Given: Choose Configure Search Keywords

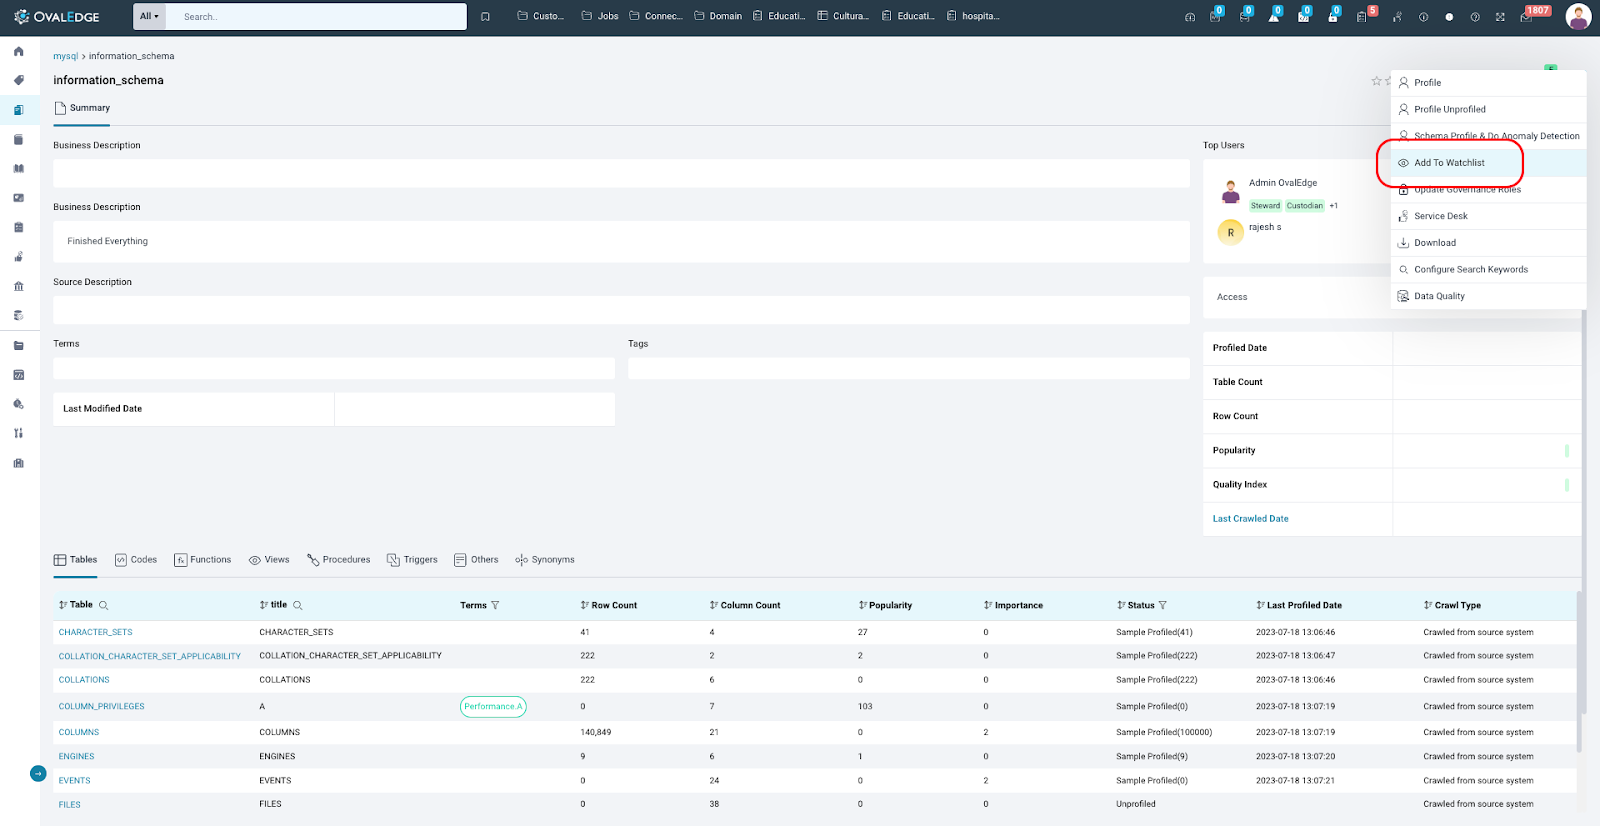Looking at the screenshot, I should coord(1488,269).
